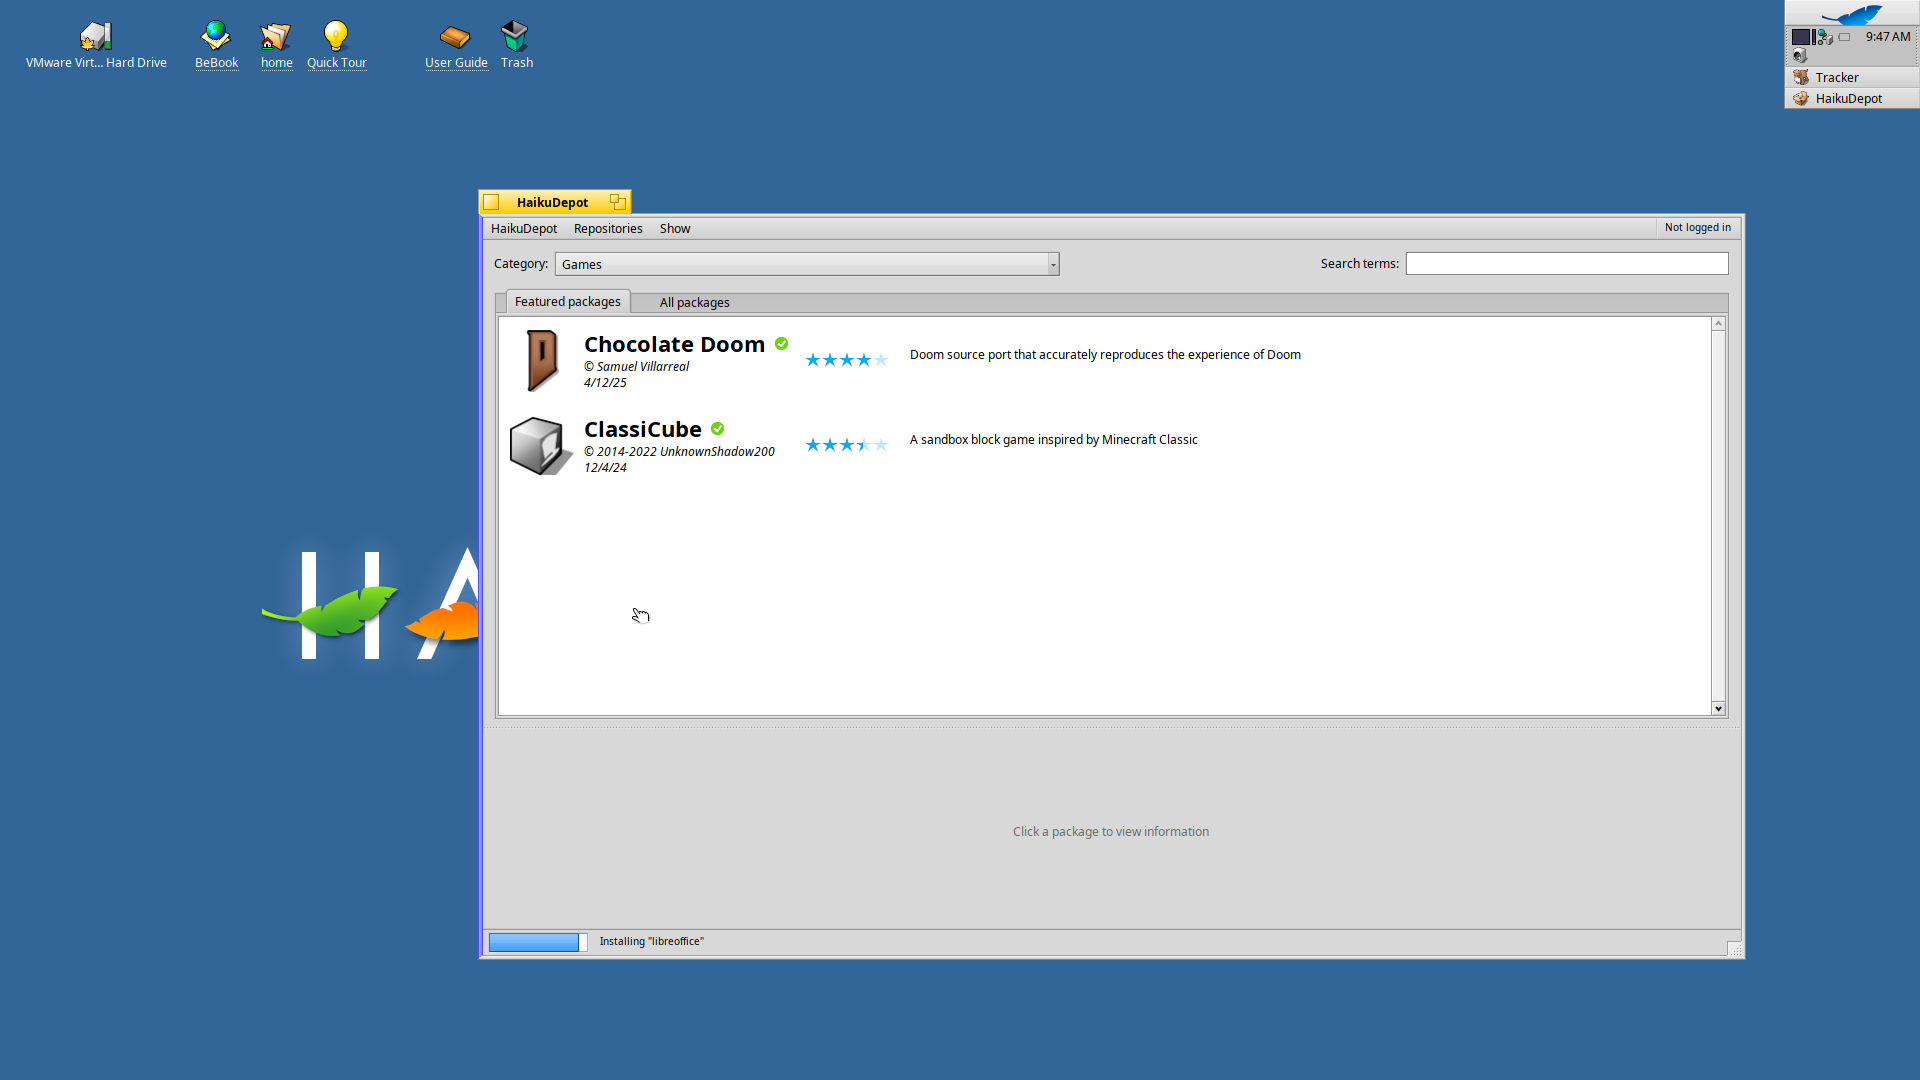Switch to the Featured packages tab

(x=567, y=302)
